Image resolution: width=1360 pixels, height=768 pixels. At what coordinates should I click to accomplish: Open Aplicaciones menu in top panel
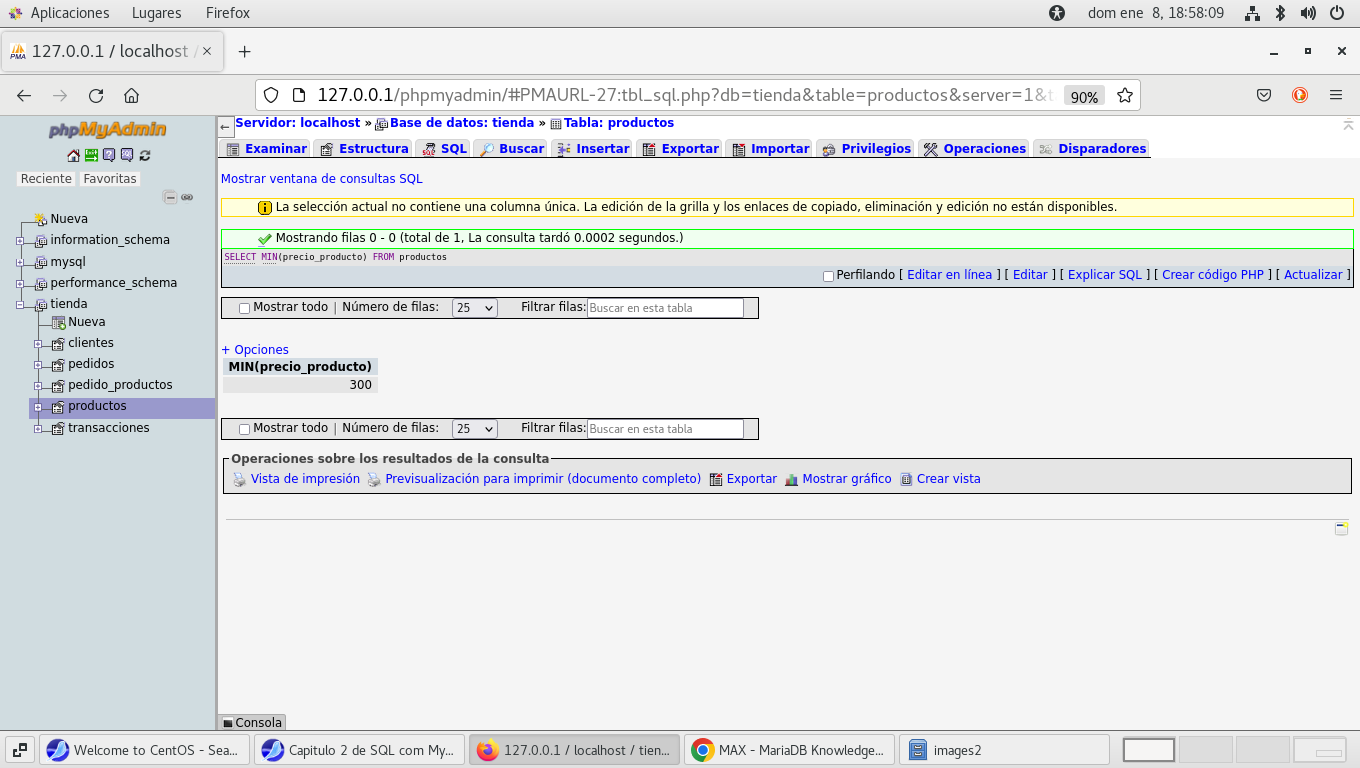pos(69,13)
